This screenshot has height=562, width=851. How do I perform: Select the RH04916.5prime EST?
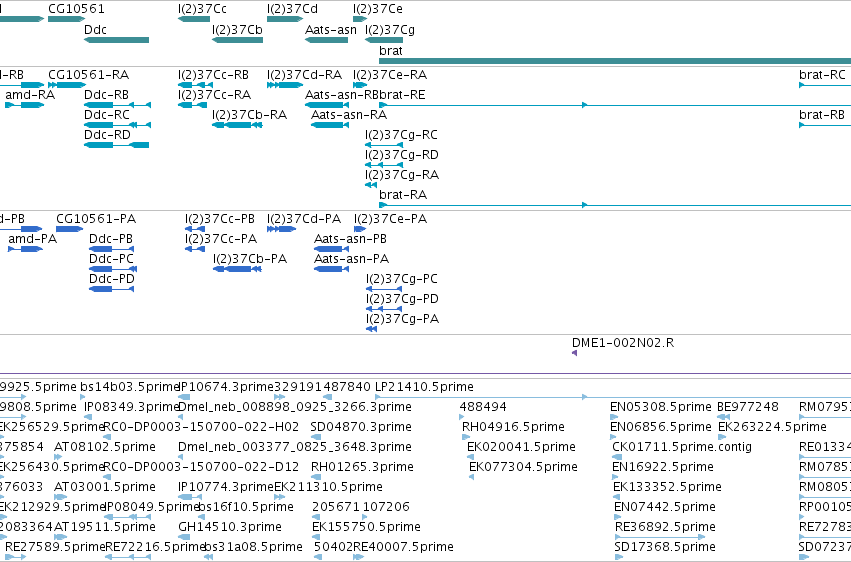[464, 438]
